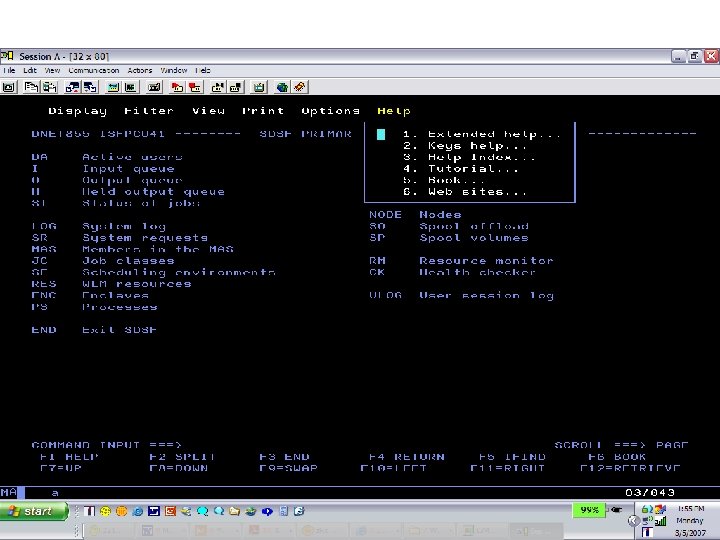Click the Print Screen toolbar icon

click(x=9, y=87)
